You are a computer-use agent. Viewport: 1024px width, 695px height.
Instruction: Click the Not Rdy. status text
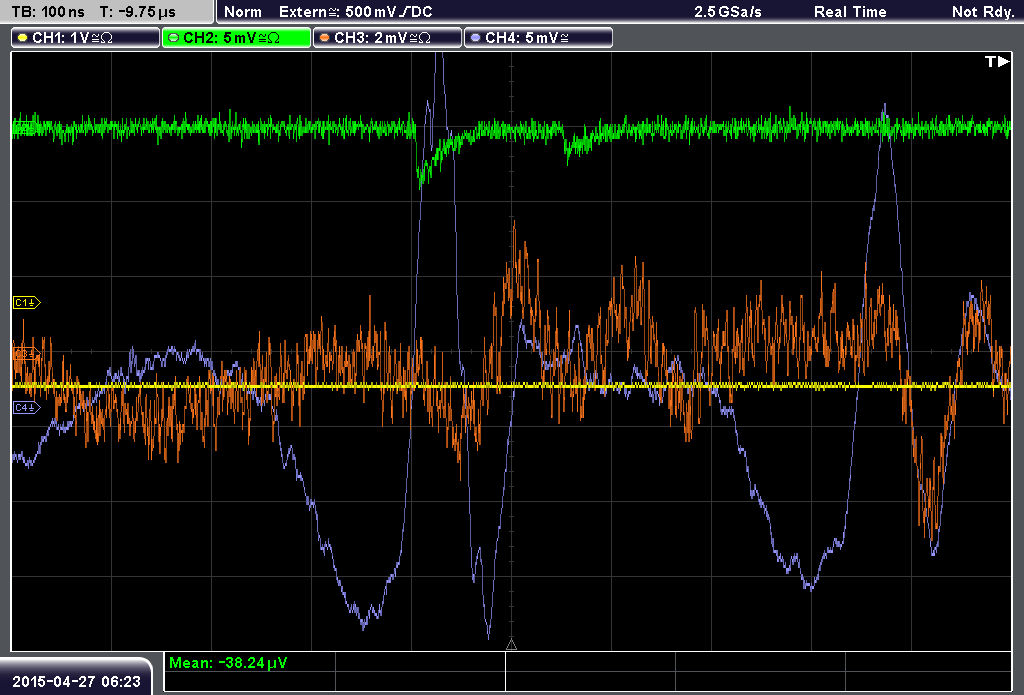983,12
